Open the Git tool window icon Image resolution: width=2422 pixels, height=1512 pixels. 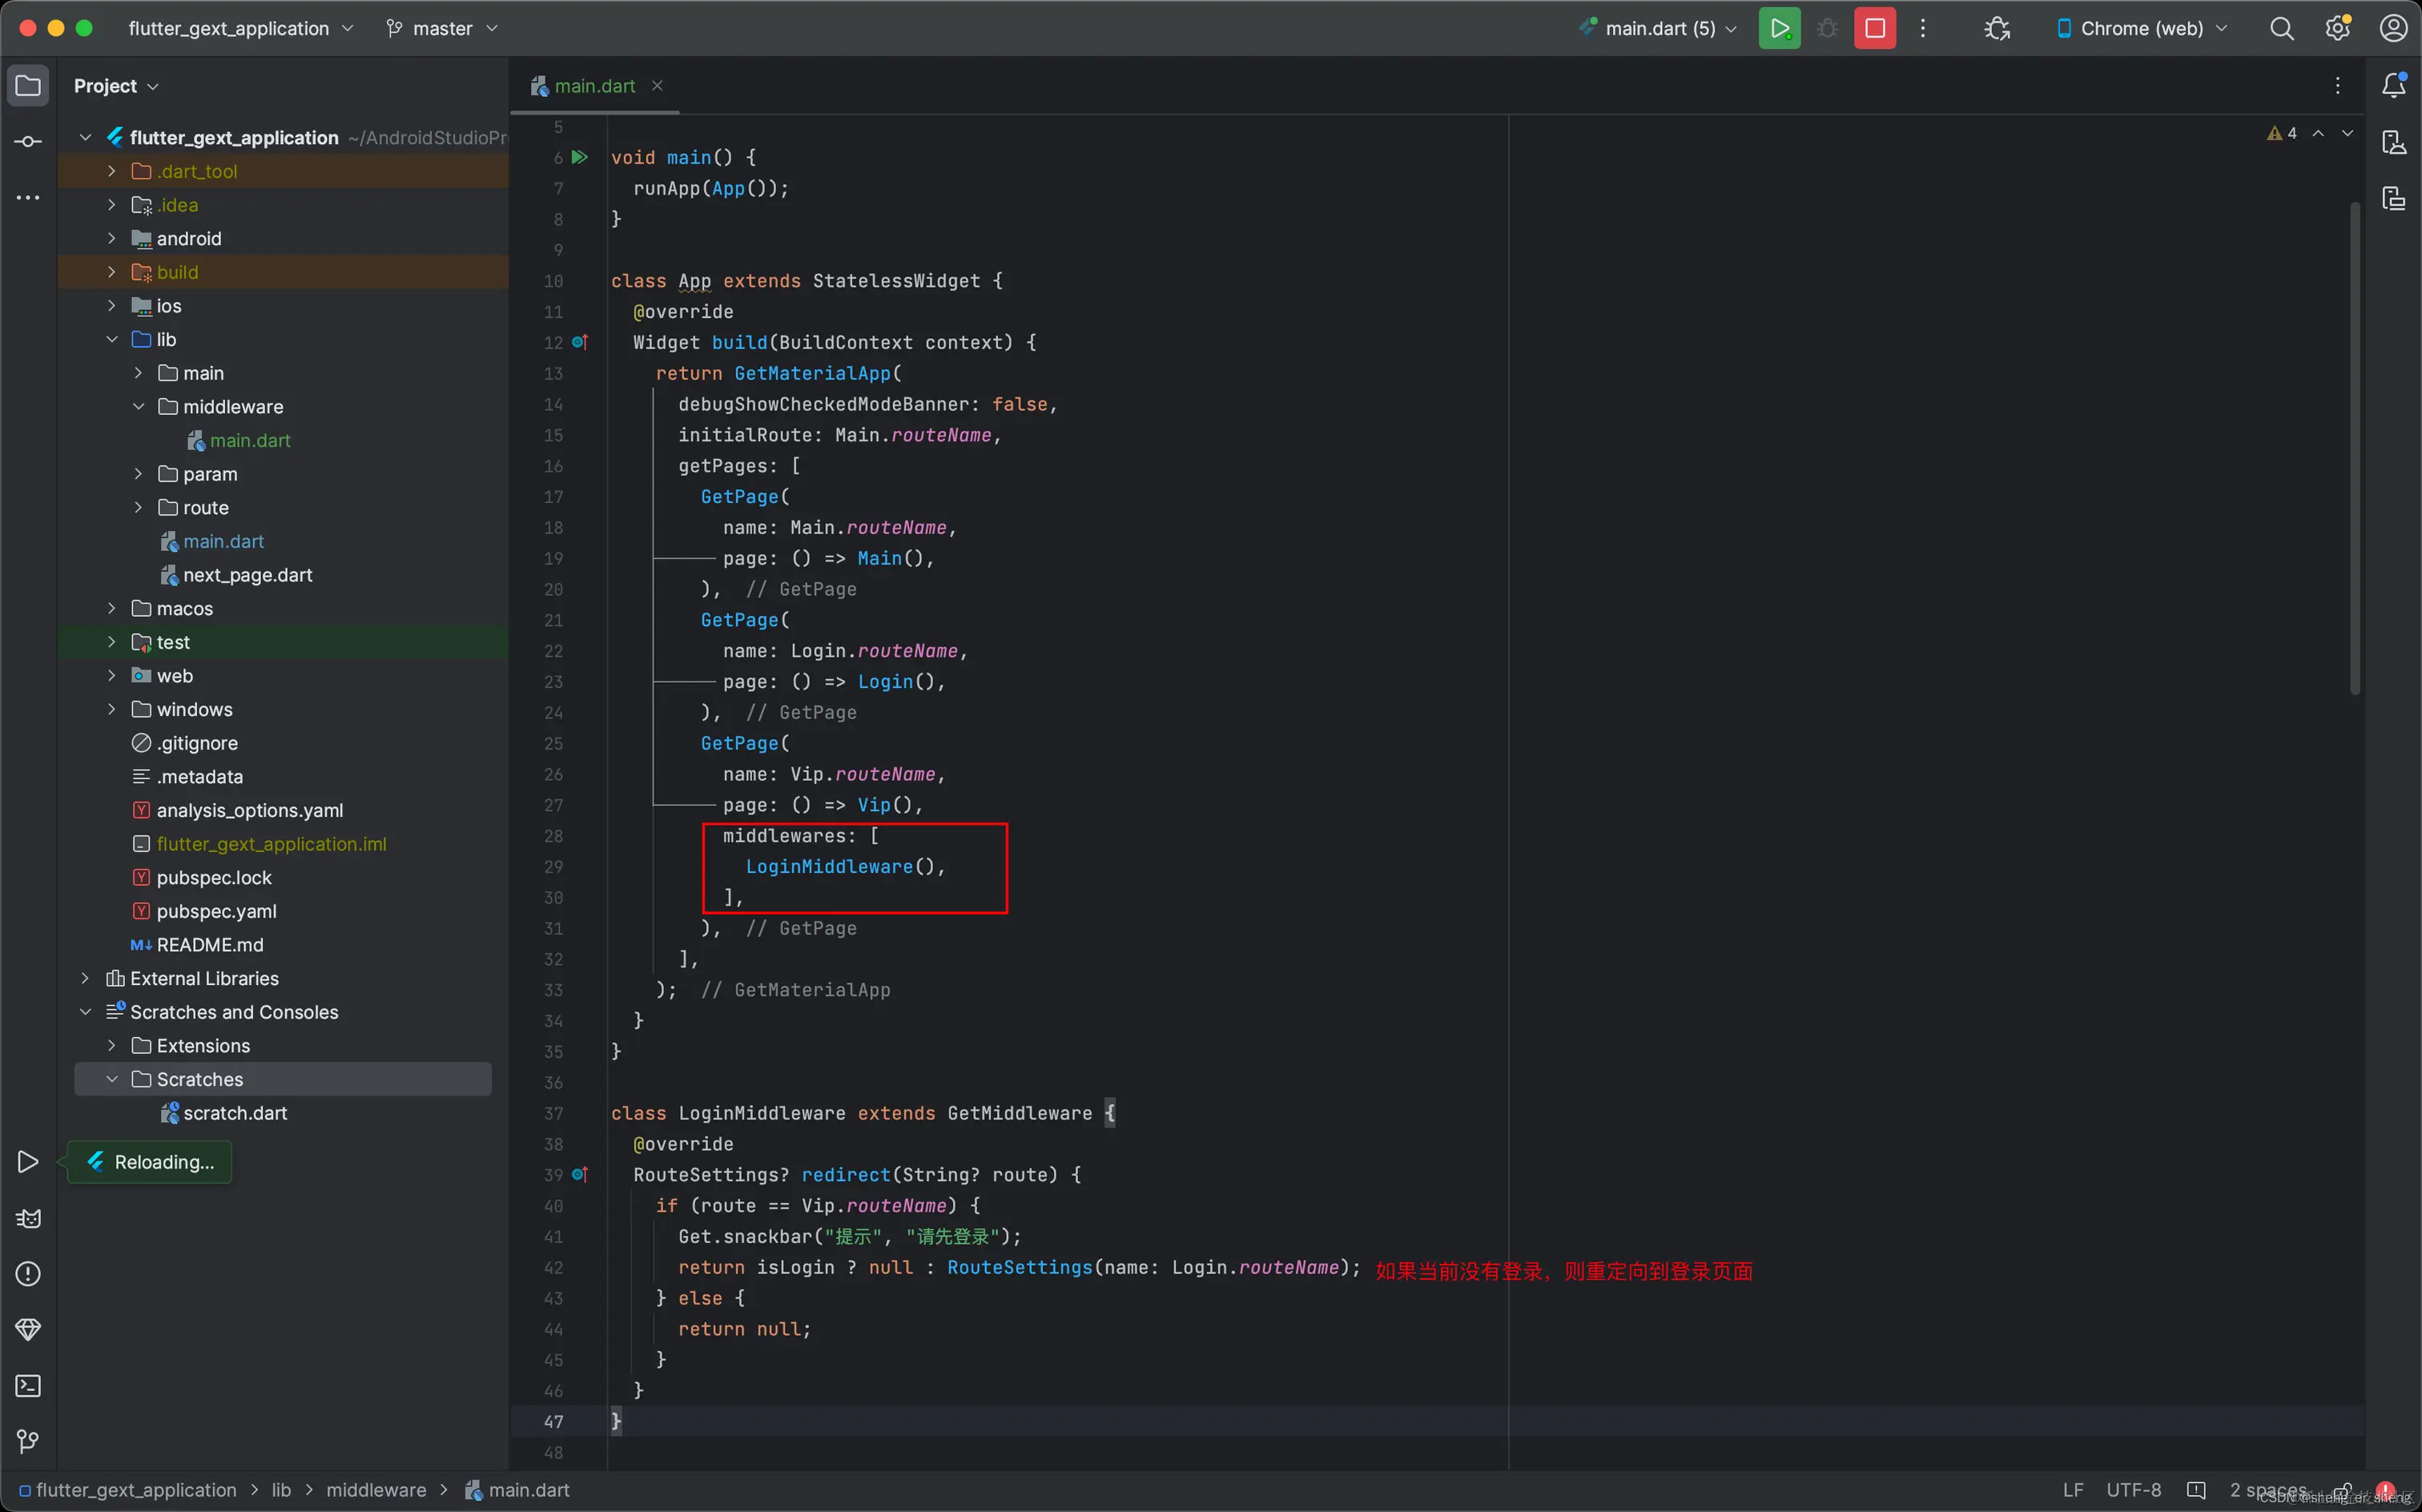pyautogui.click(x=28, y=1440)
